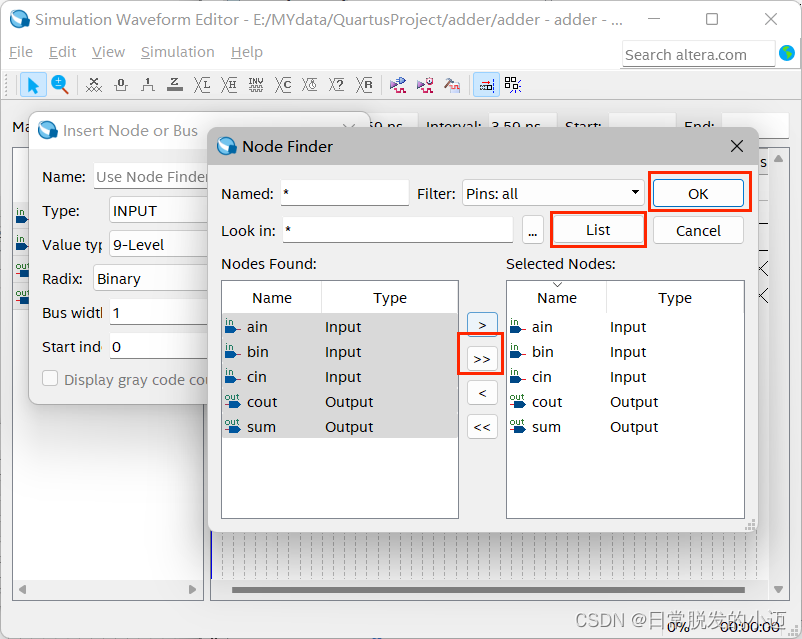The width and height of the screenshot is (802, 639).
Task: Select bin in Selected Nodes list
Action: tap(625, 351)
